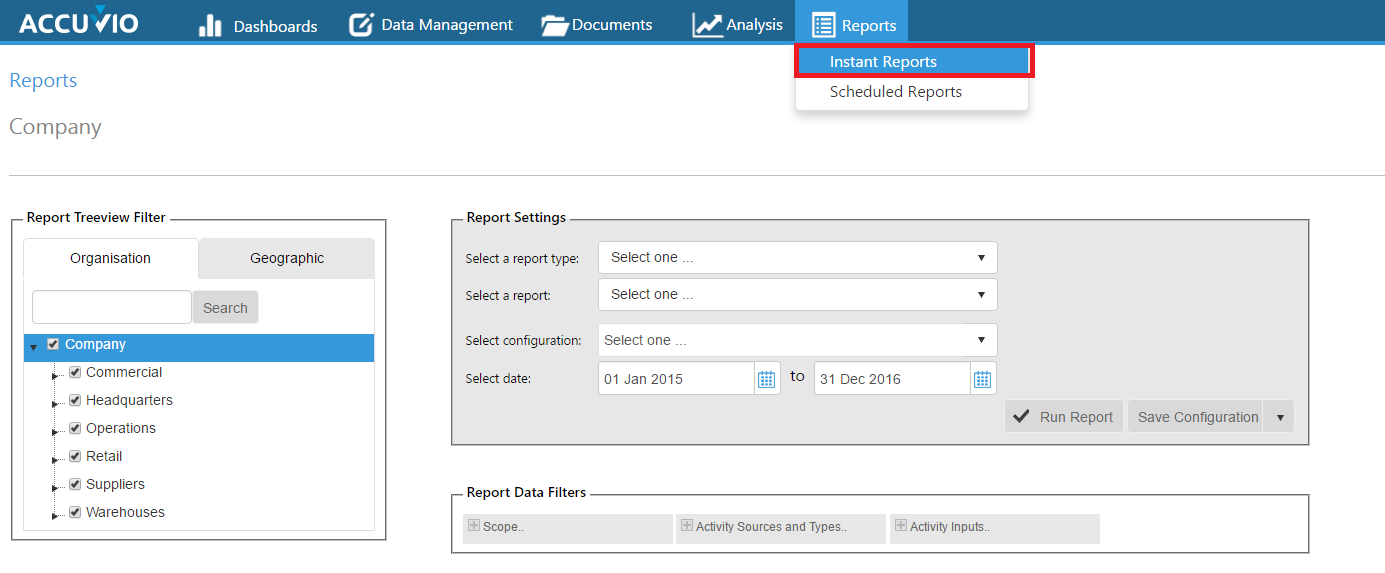Select the Company tree item label
This screenshot has height=573, width=1385.
(95, 344)
